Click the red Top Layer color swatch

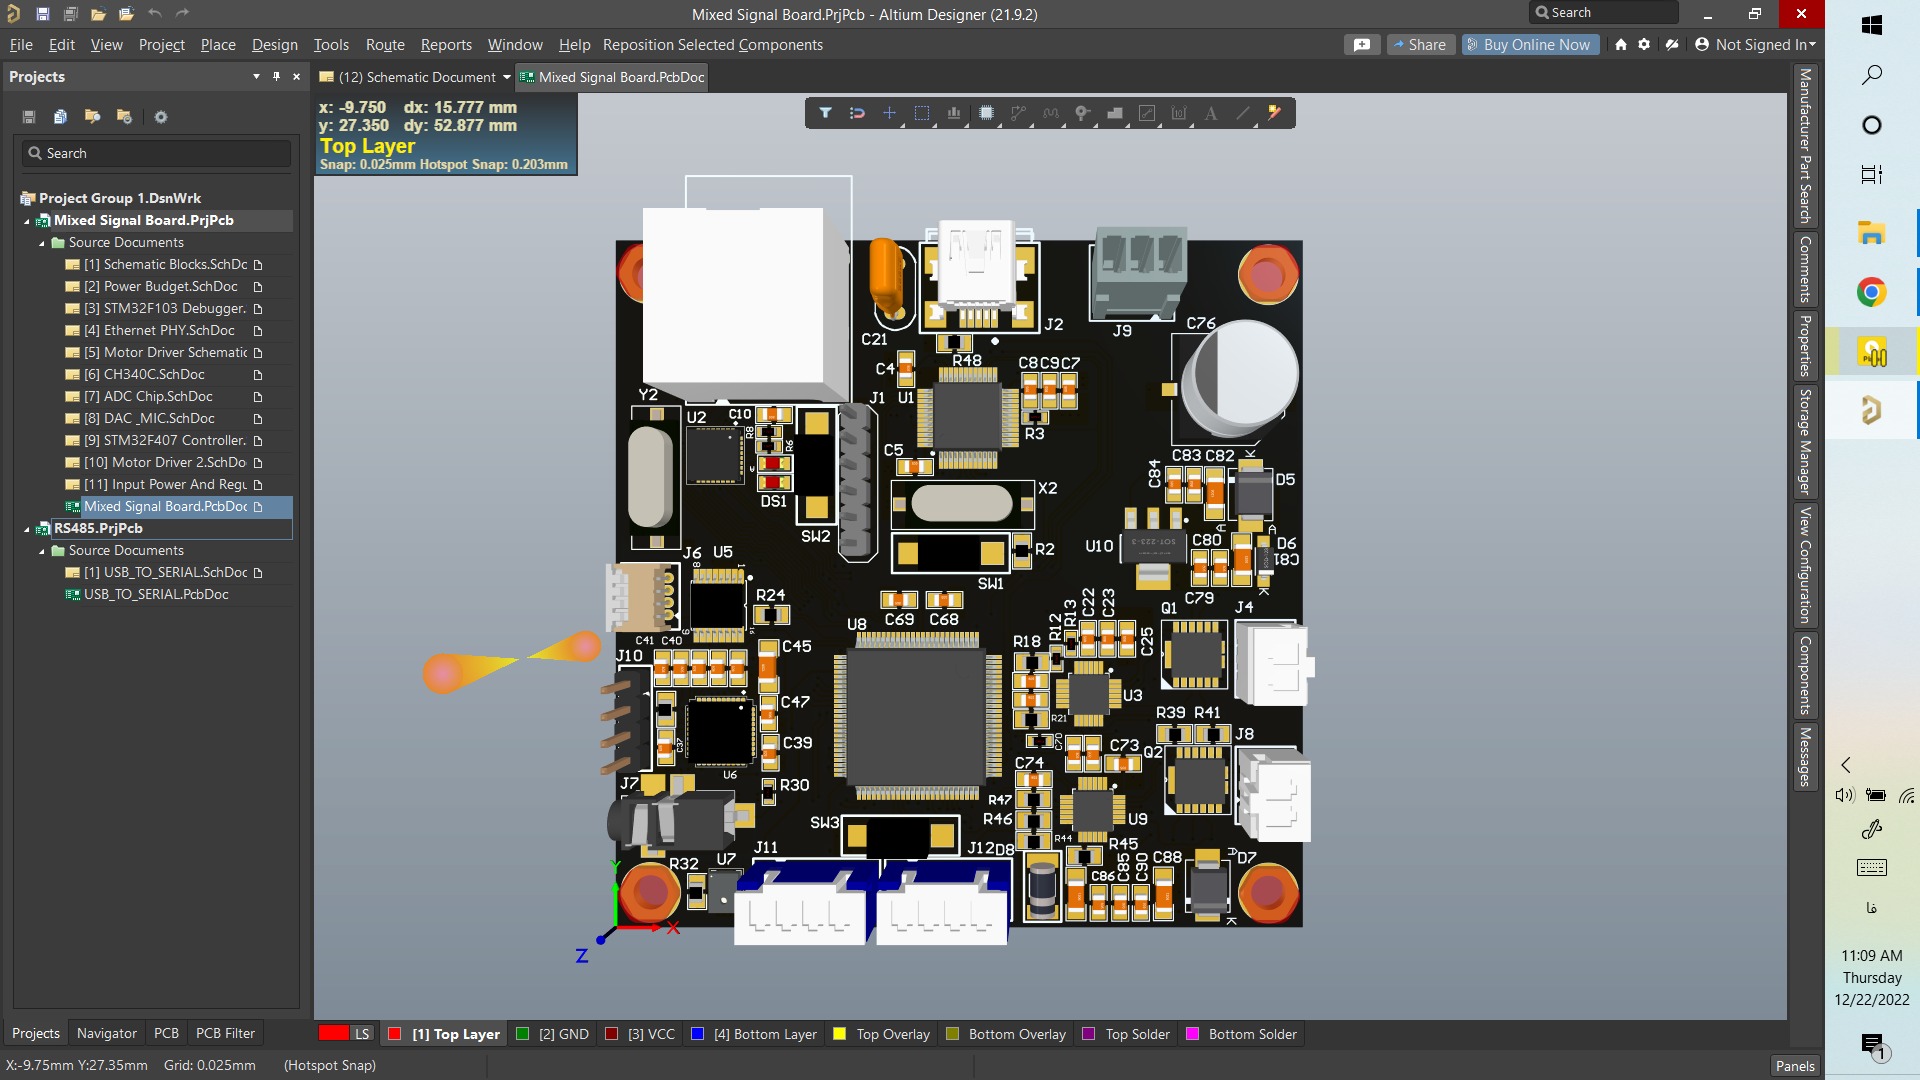click(395, 1034)
